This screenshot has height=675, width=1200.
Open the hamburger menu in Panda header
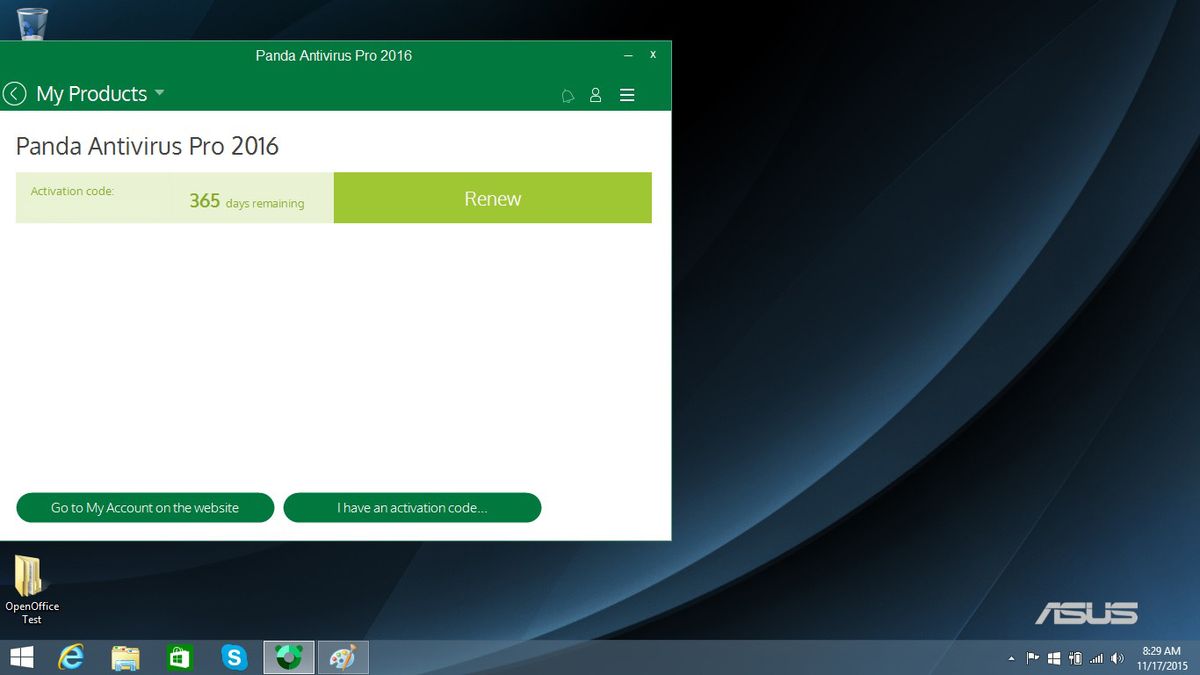(x=628, y=95)
